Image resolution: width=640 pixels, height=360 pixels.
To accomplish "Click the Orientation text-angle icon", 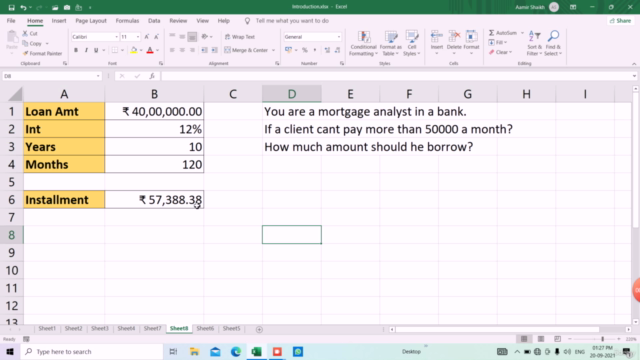I will 205,37.
